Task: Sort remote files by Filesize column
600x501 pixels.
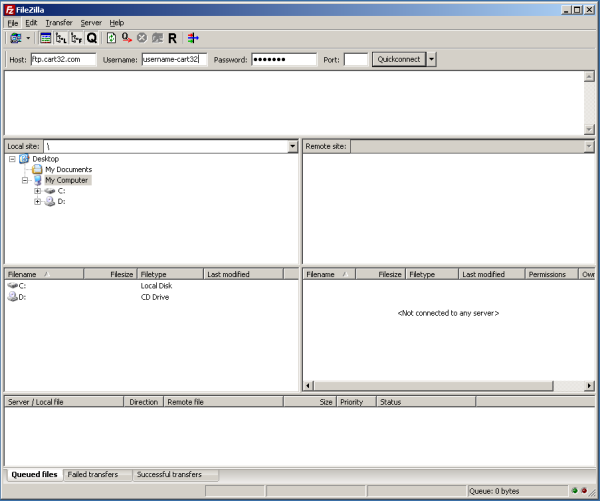Action: point(380,274)
